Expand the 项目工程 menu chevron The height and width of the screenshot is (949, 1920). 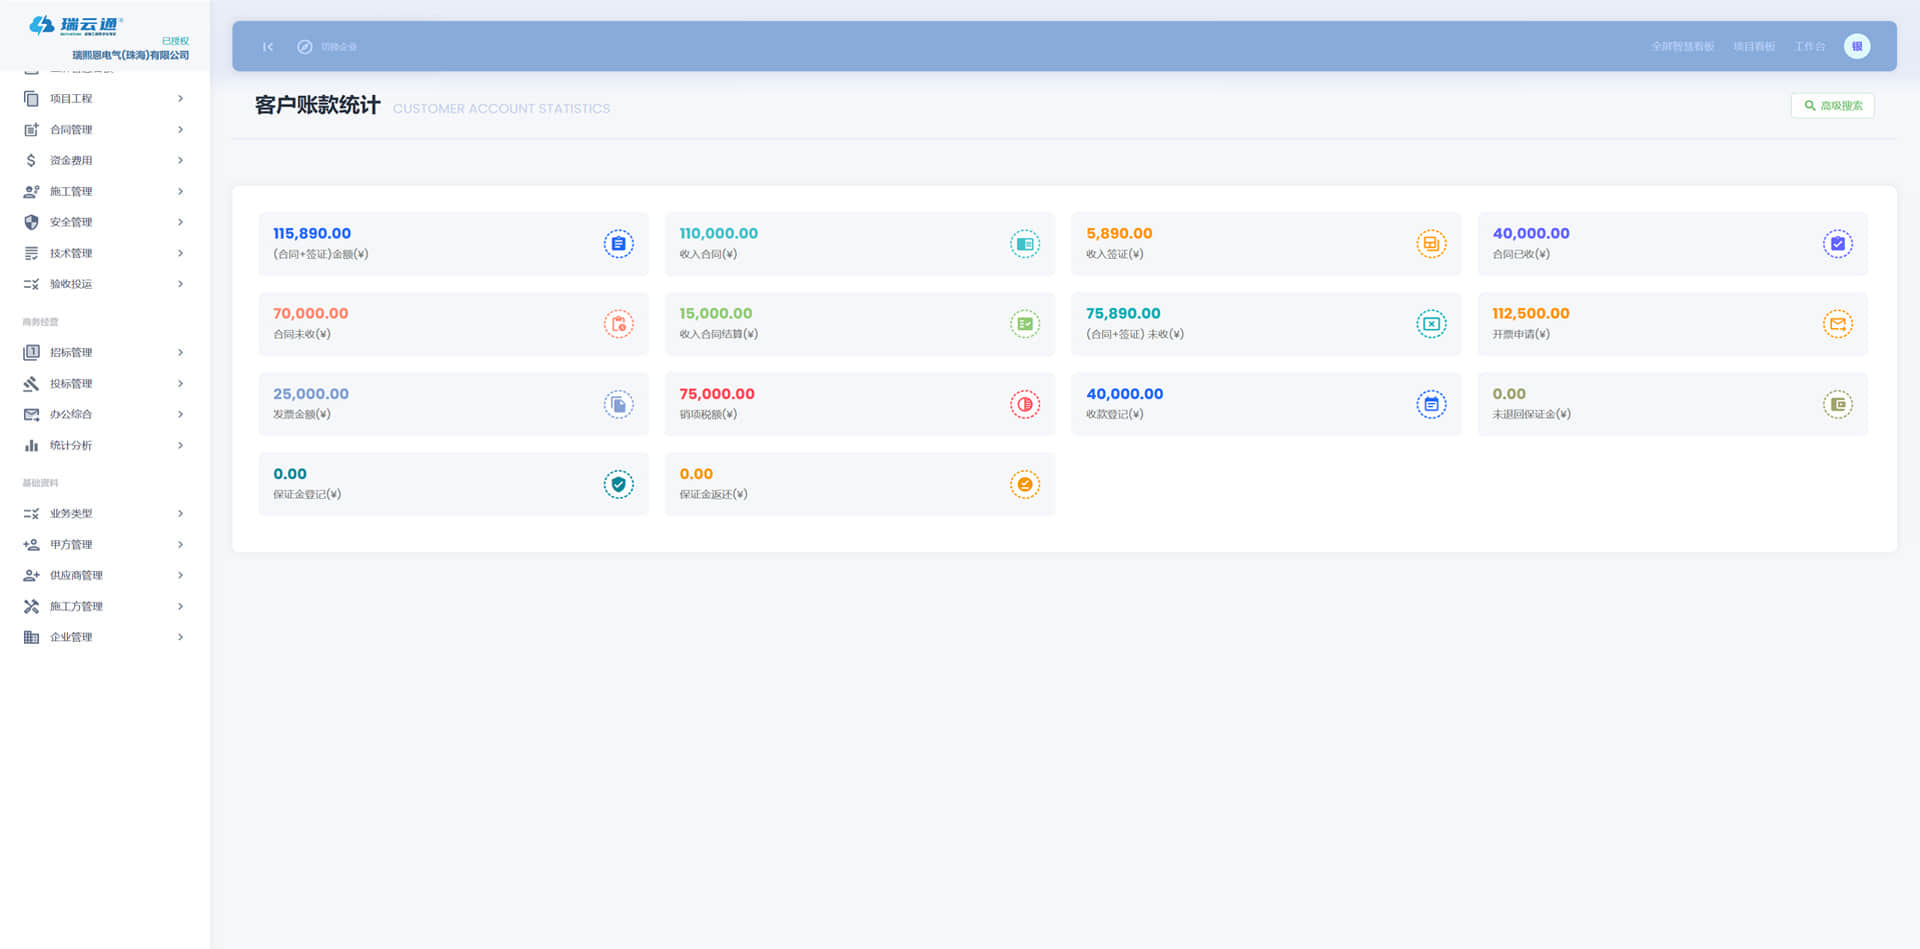pyautogui.click(x=180, y=98)
